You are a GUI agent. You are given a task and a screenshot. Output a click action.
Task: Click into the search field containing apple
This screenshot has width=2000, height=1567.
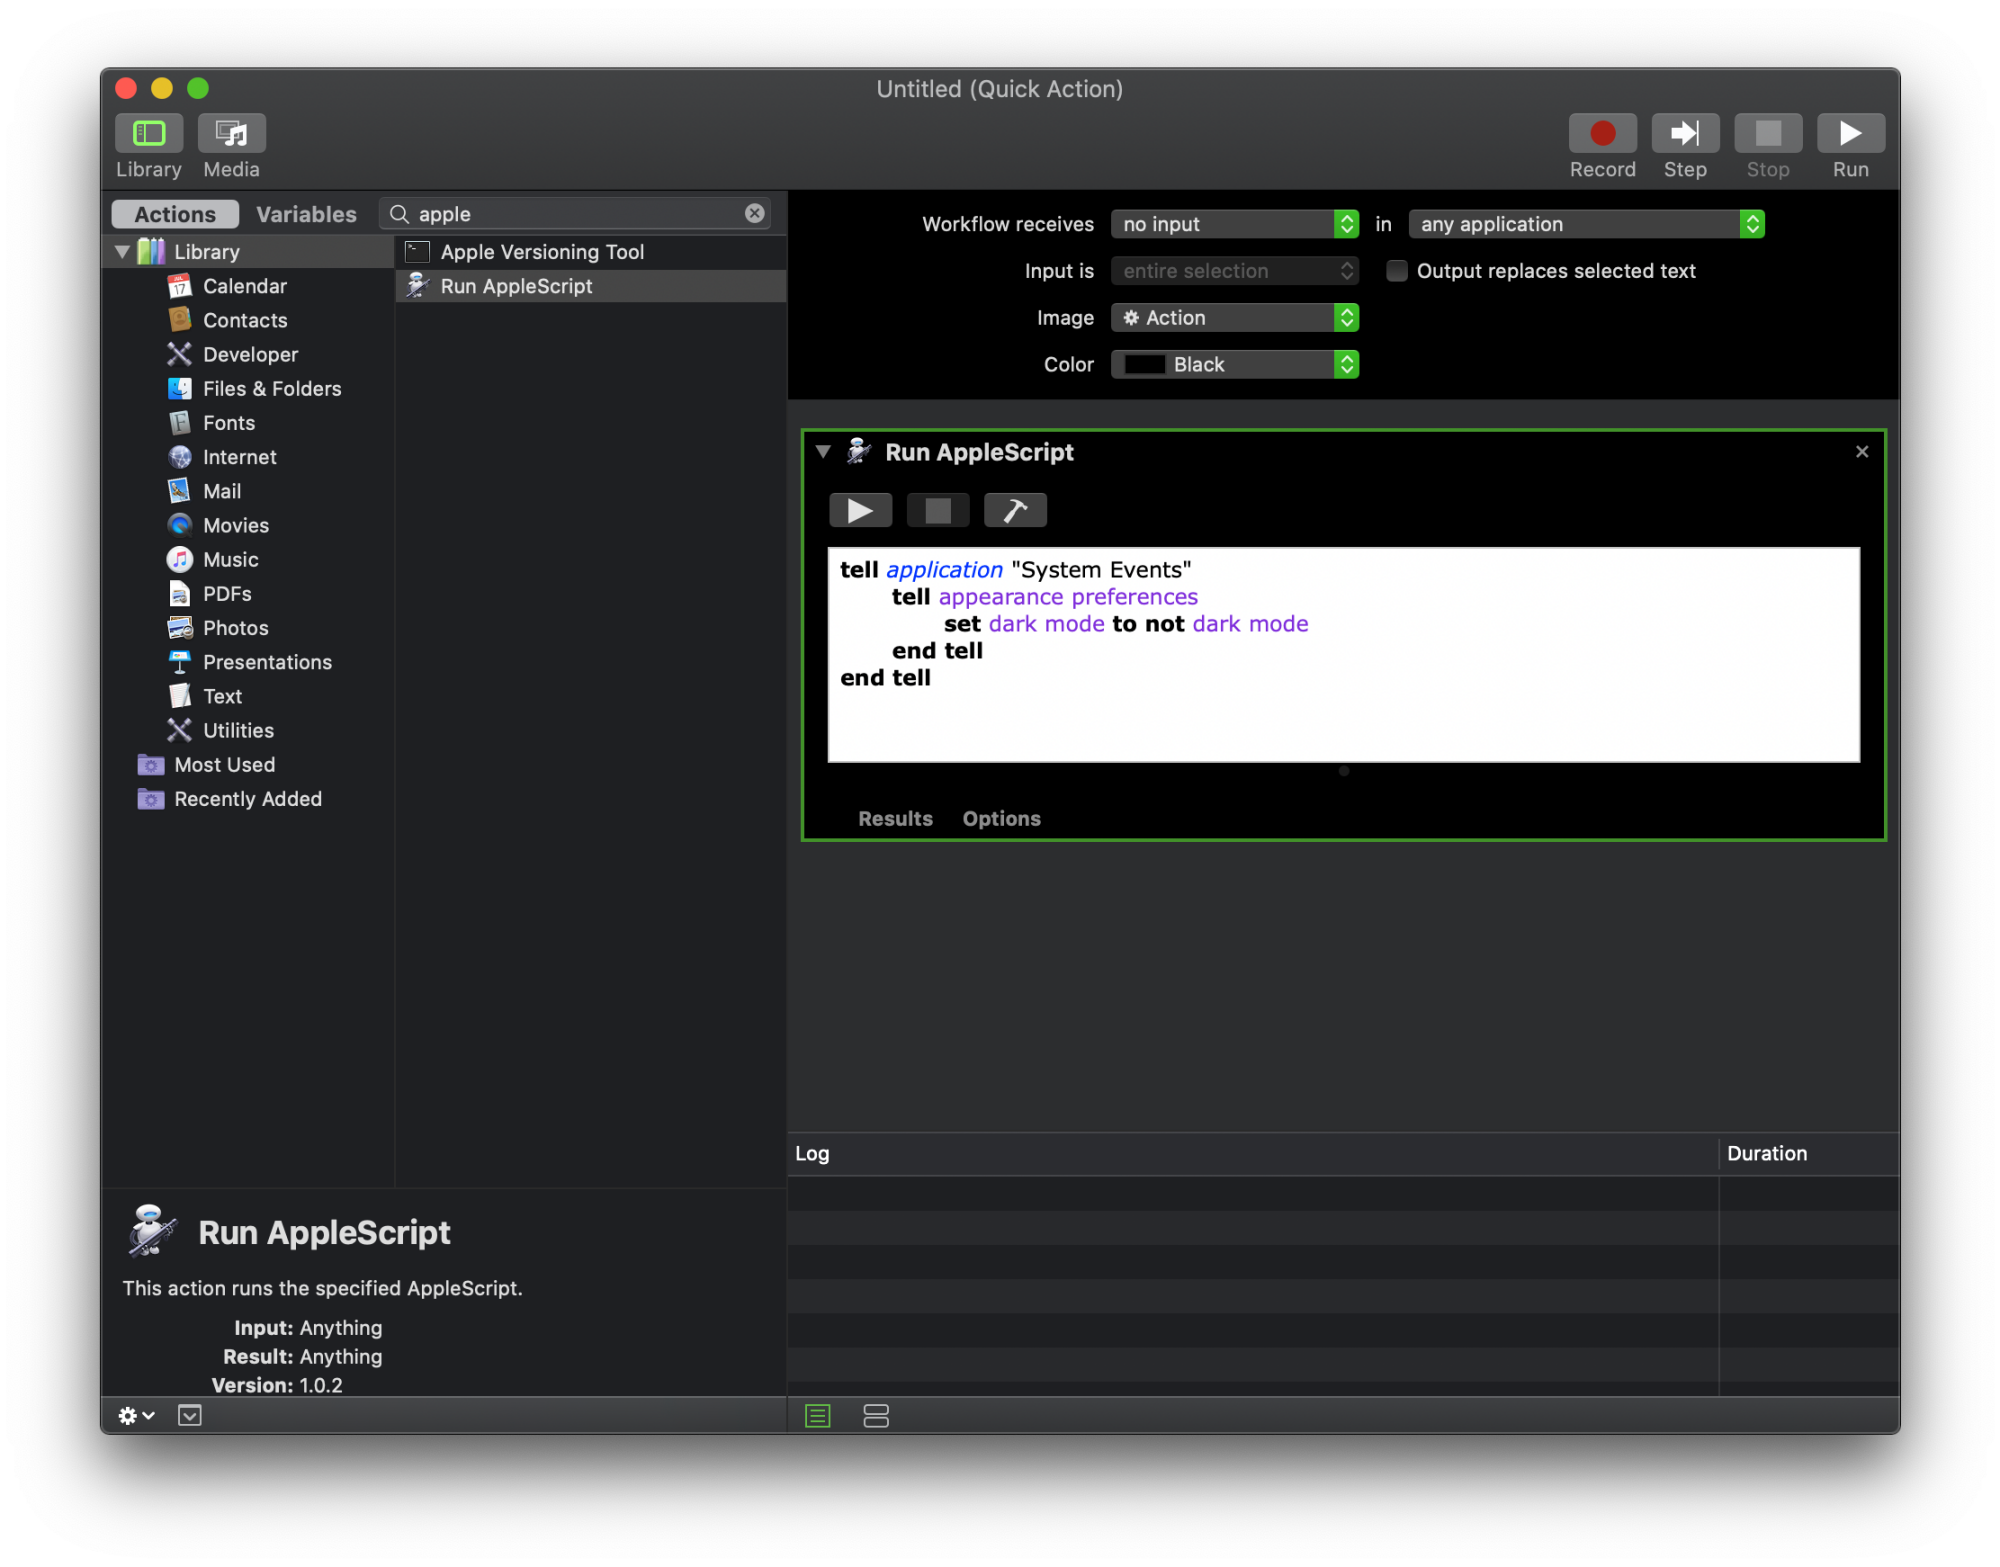[x=575, y=214]
